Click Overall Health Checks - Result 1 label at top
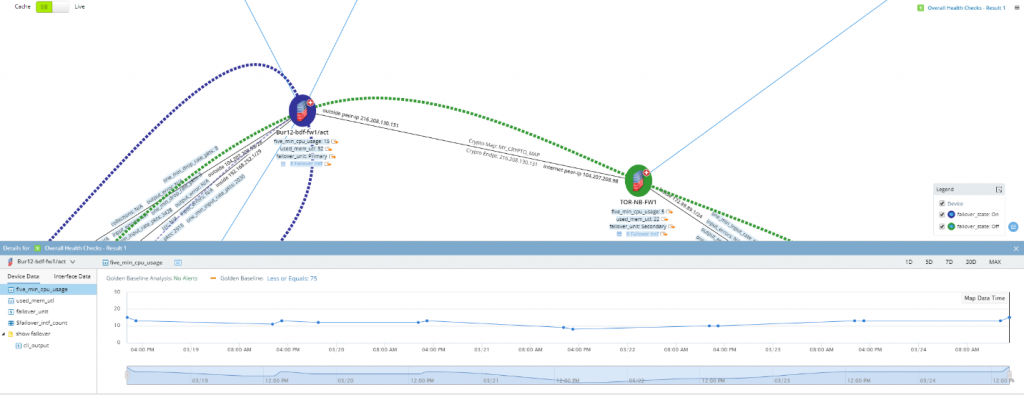This screenshot has height=395, width=1024. click(967, 8)
